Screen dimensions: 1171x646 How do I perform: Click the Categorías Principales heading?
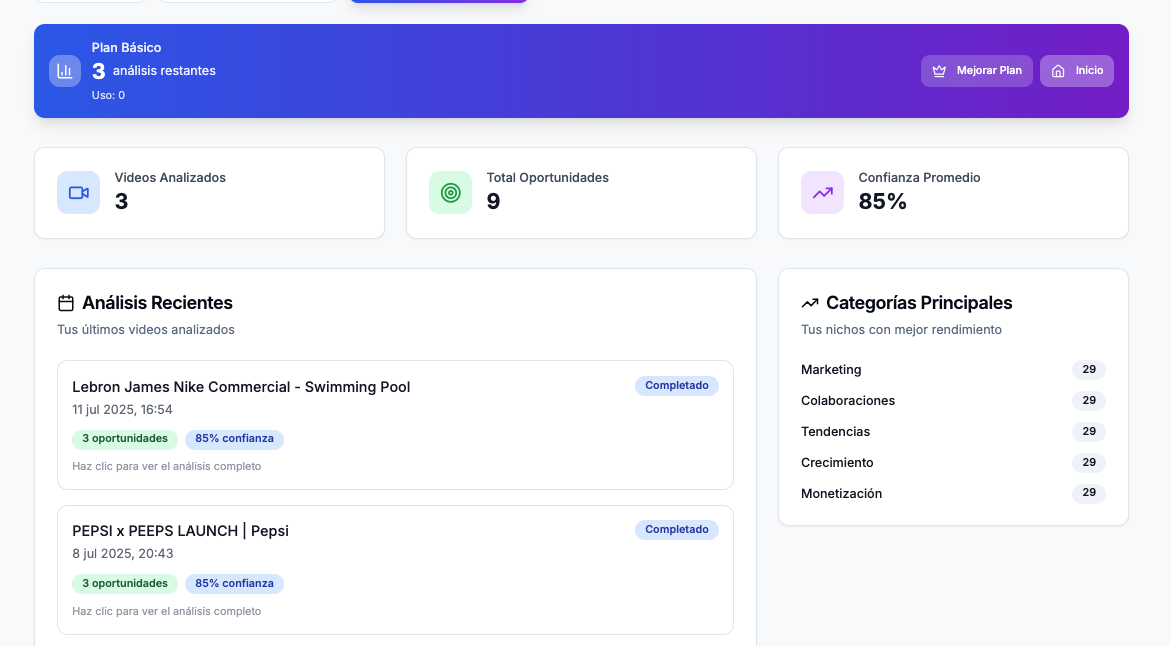(x=919, y=303)
